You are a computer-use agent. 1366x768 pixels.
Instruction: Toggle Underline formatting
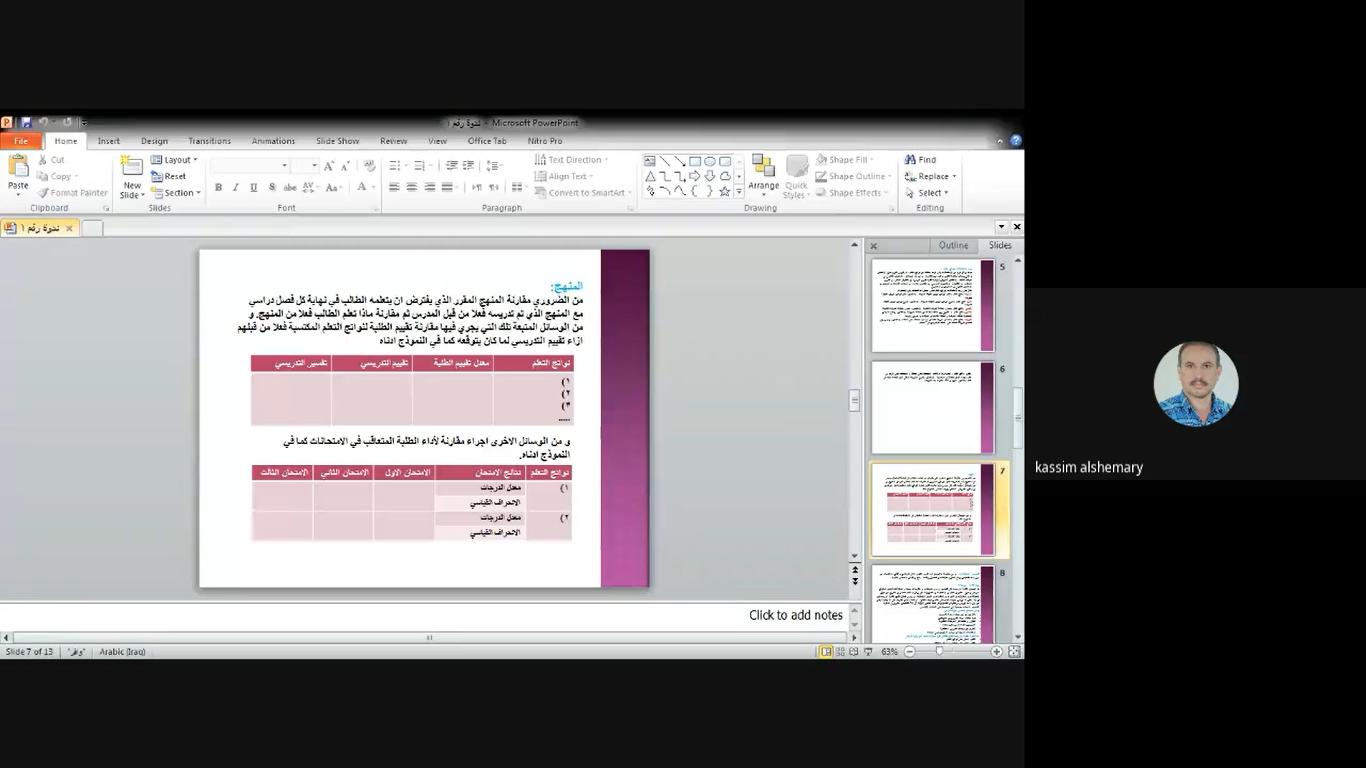click(254, 188)
